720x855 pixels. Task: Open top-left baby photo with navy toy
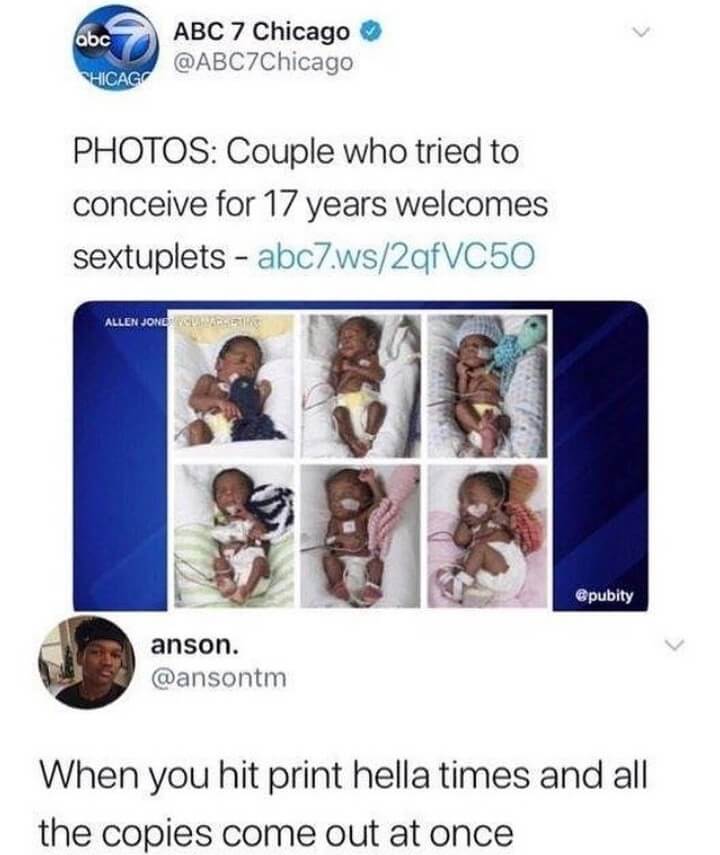(234, 385)
